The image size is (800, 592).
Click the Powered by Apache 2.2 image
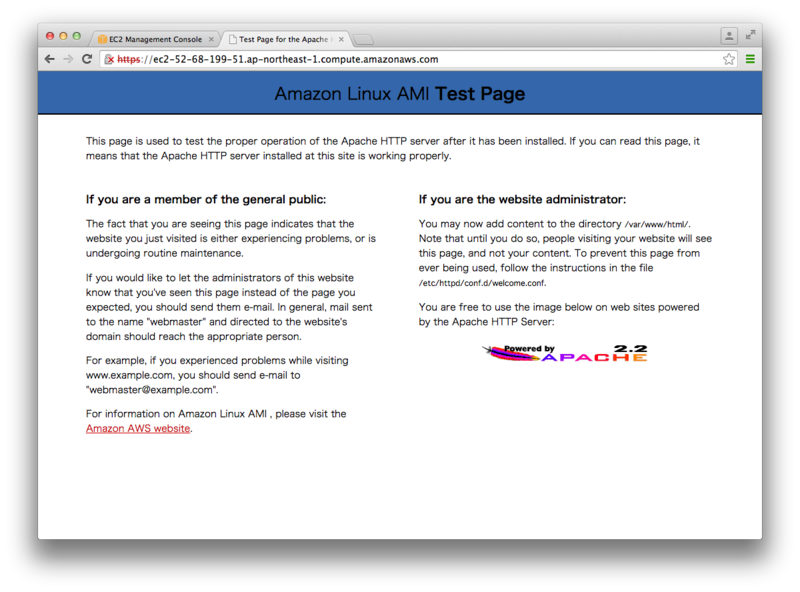(x=565, y=353)
